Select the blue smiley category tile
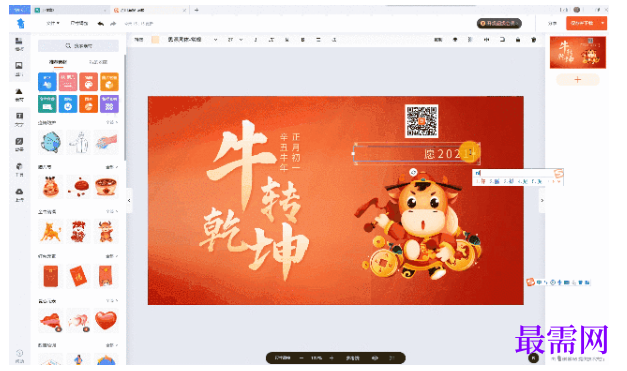 (68, 104)
